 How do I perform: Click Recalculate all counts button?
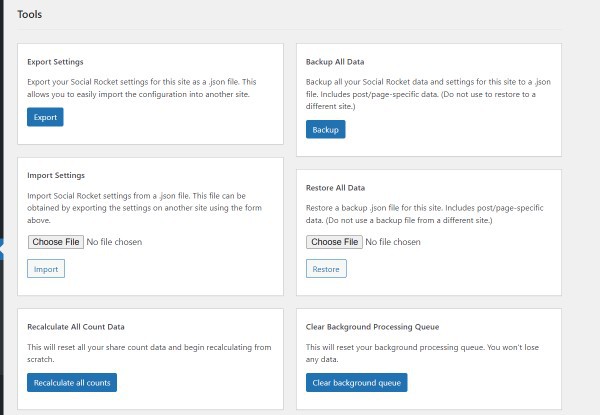(72, 382)
